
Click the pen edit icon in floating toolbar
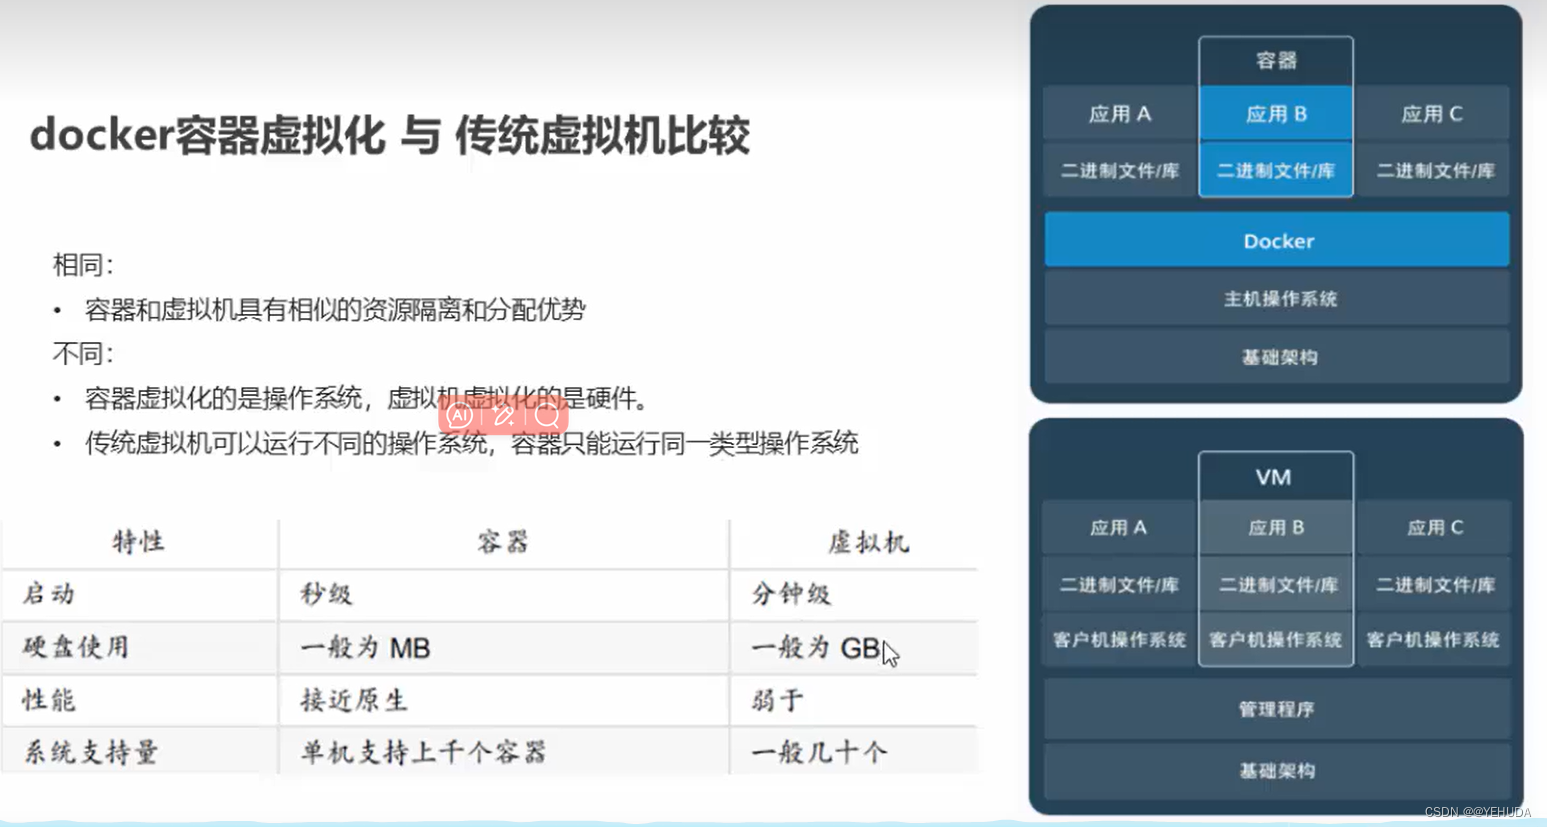[503, 415]
